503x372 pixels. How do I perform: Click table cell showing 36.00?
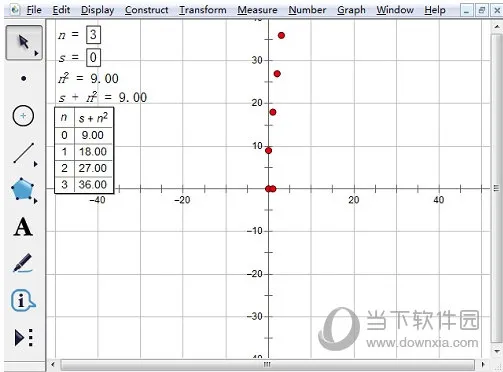point(94,184)
